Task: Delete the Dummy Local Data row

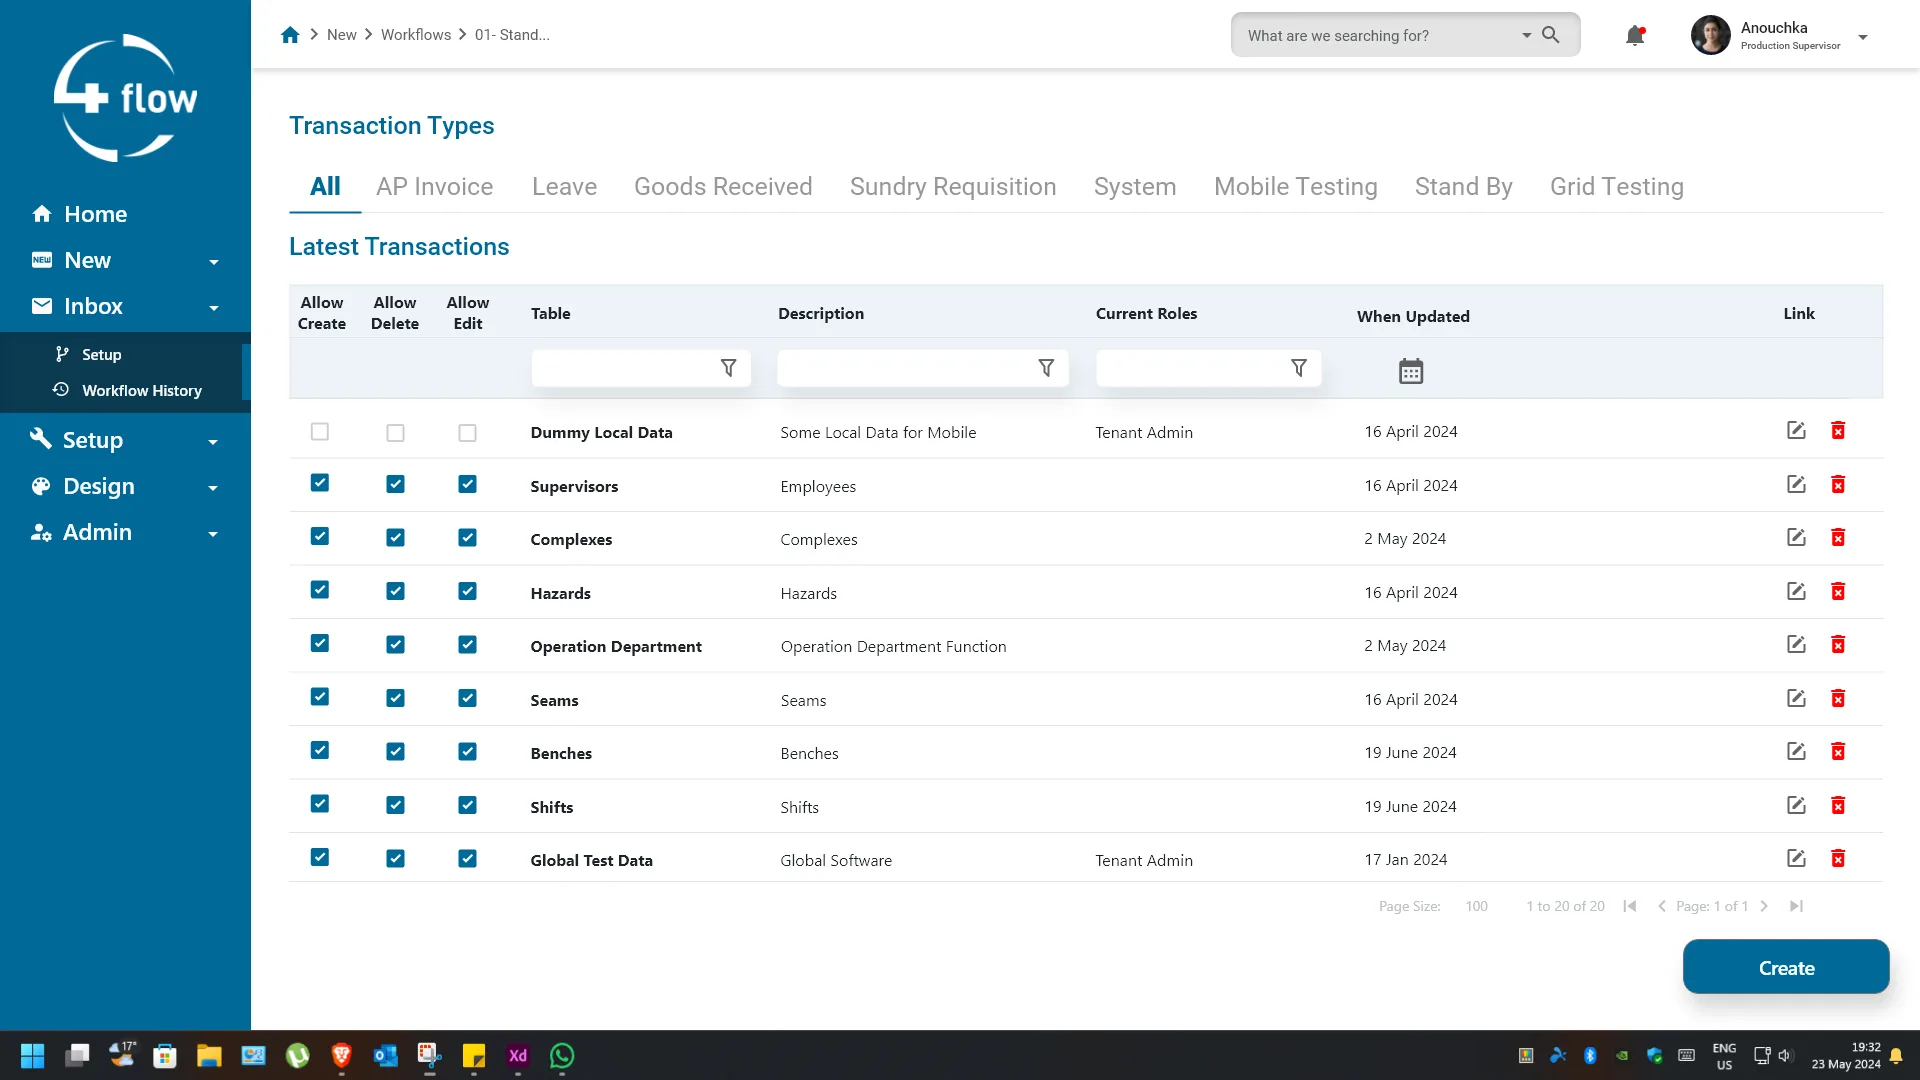Action: pos(1838,431)
